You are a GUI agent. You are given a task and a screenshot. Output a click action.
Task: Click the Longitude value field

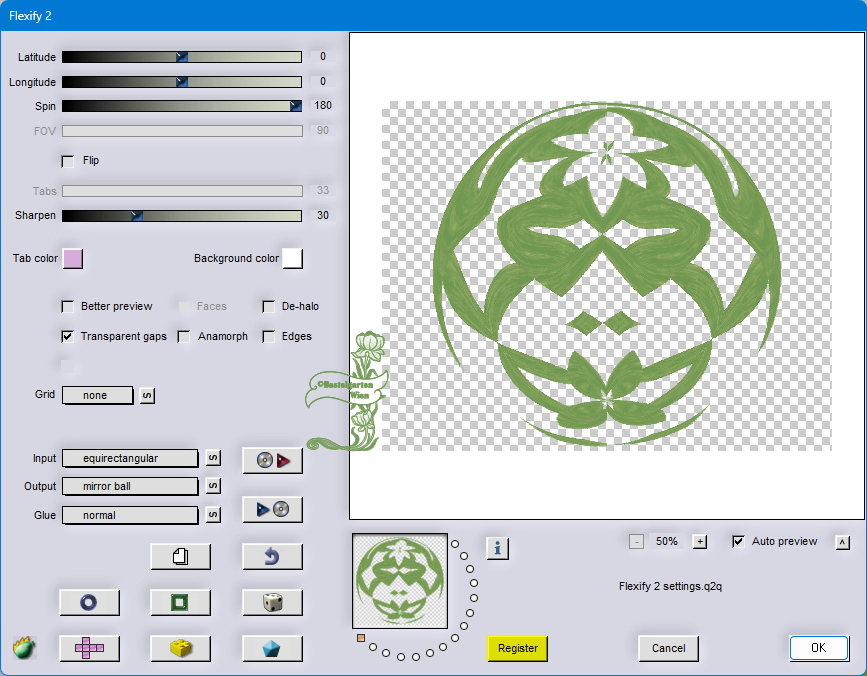click(323, 81)
